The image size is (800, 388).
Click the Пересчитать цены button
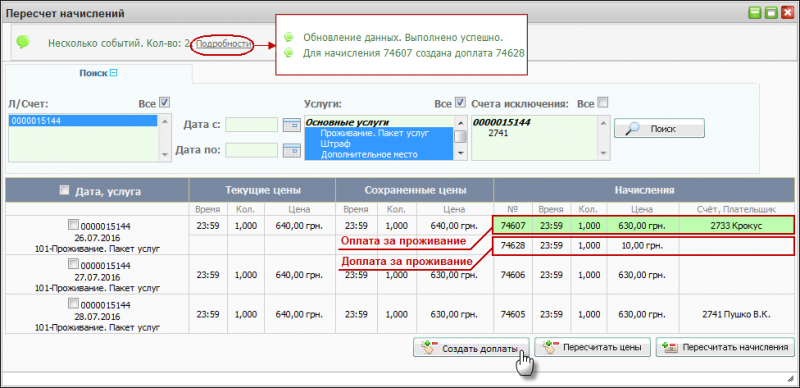pos(593,348)
